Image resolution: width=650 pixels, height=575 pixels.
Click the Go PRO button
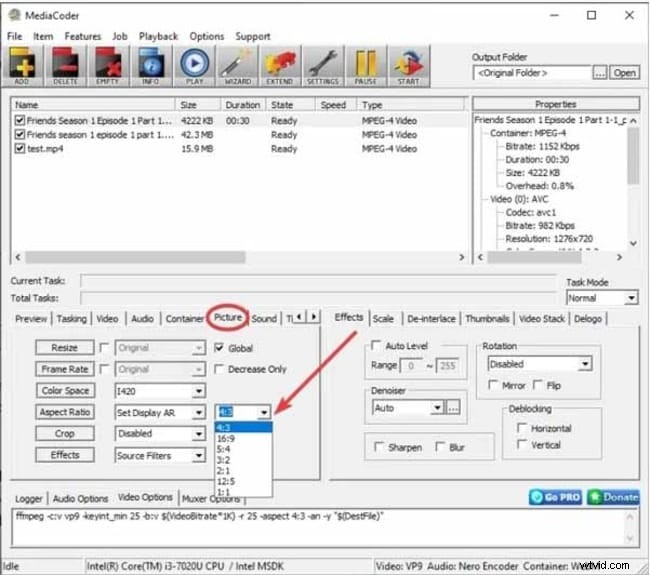click(x=555, y=497)
